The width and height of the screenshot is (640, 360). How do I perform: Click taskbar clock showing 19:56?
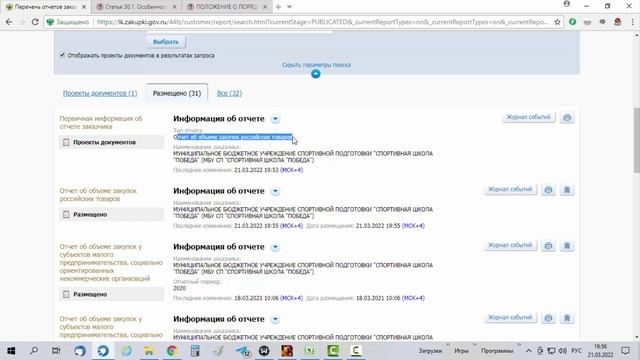point(600,351)
